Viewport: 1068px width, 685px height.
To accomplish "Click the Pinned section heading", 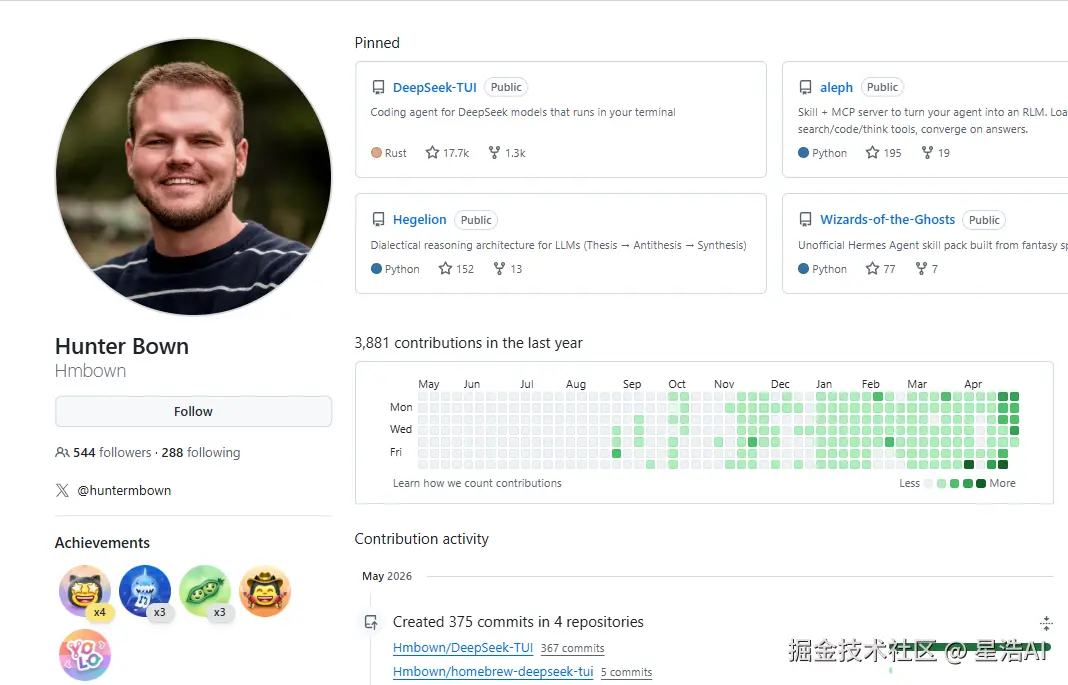I will click(x=377, y=43).
